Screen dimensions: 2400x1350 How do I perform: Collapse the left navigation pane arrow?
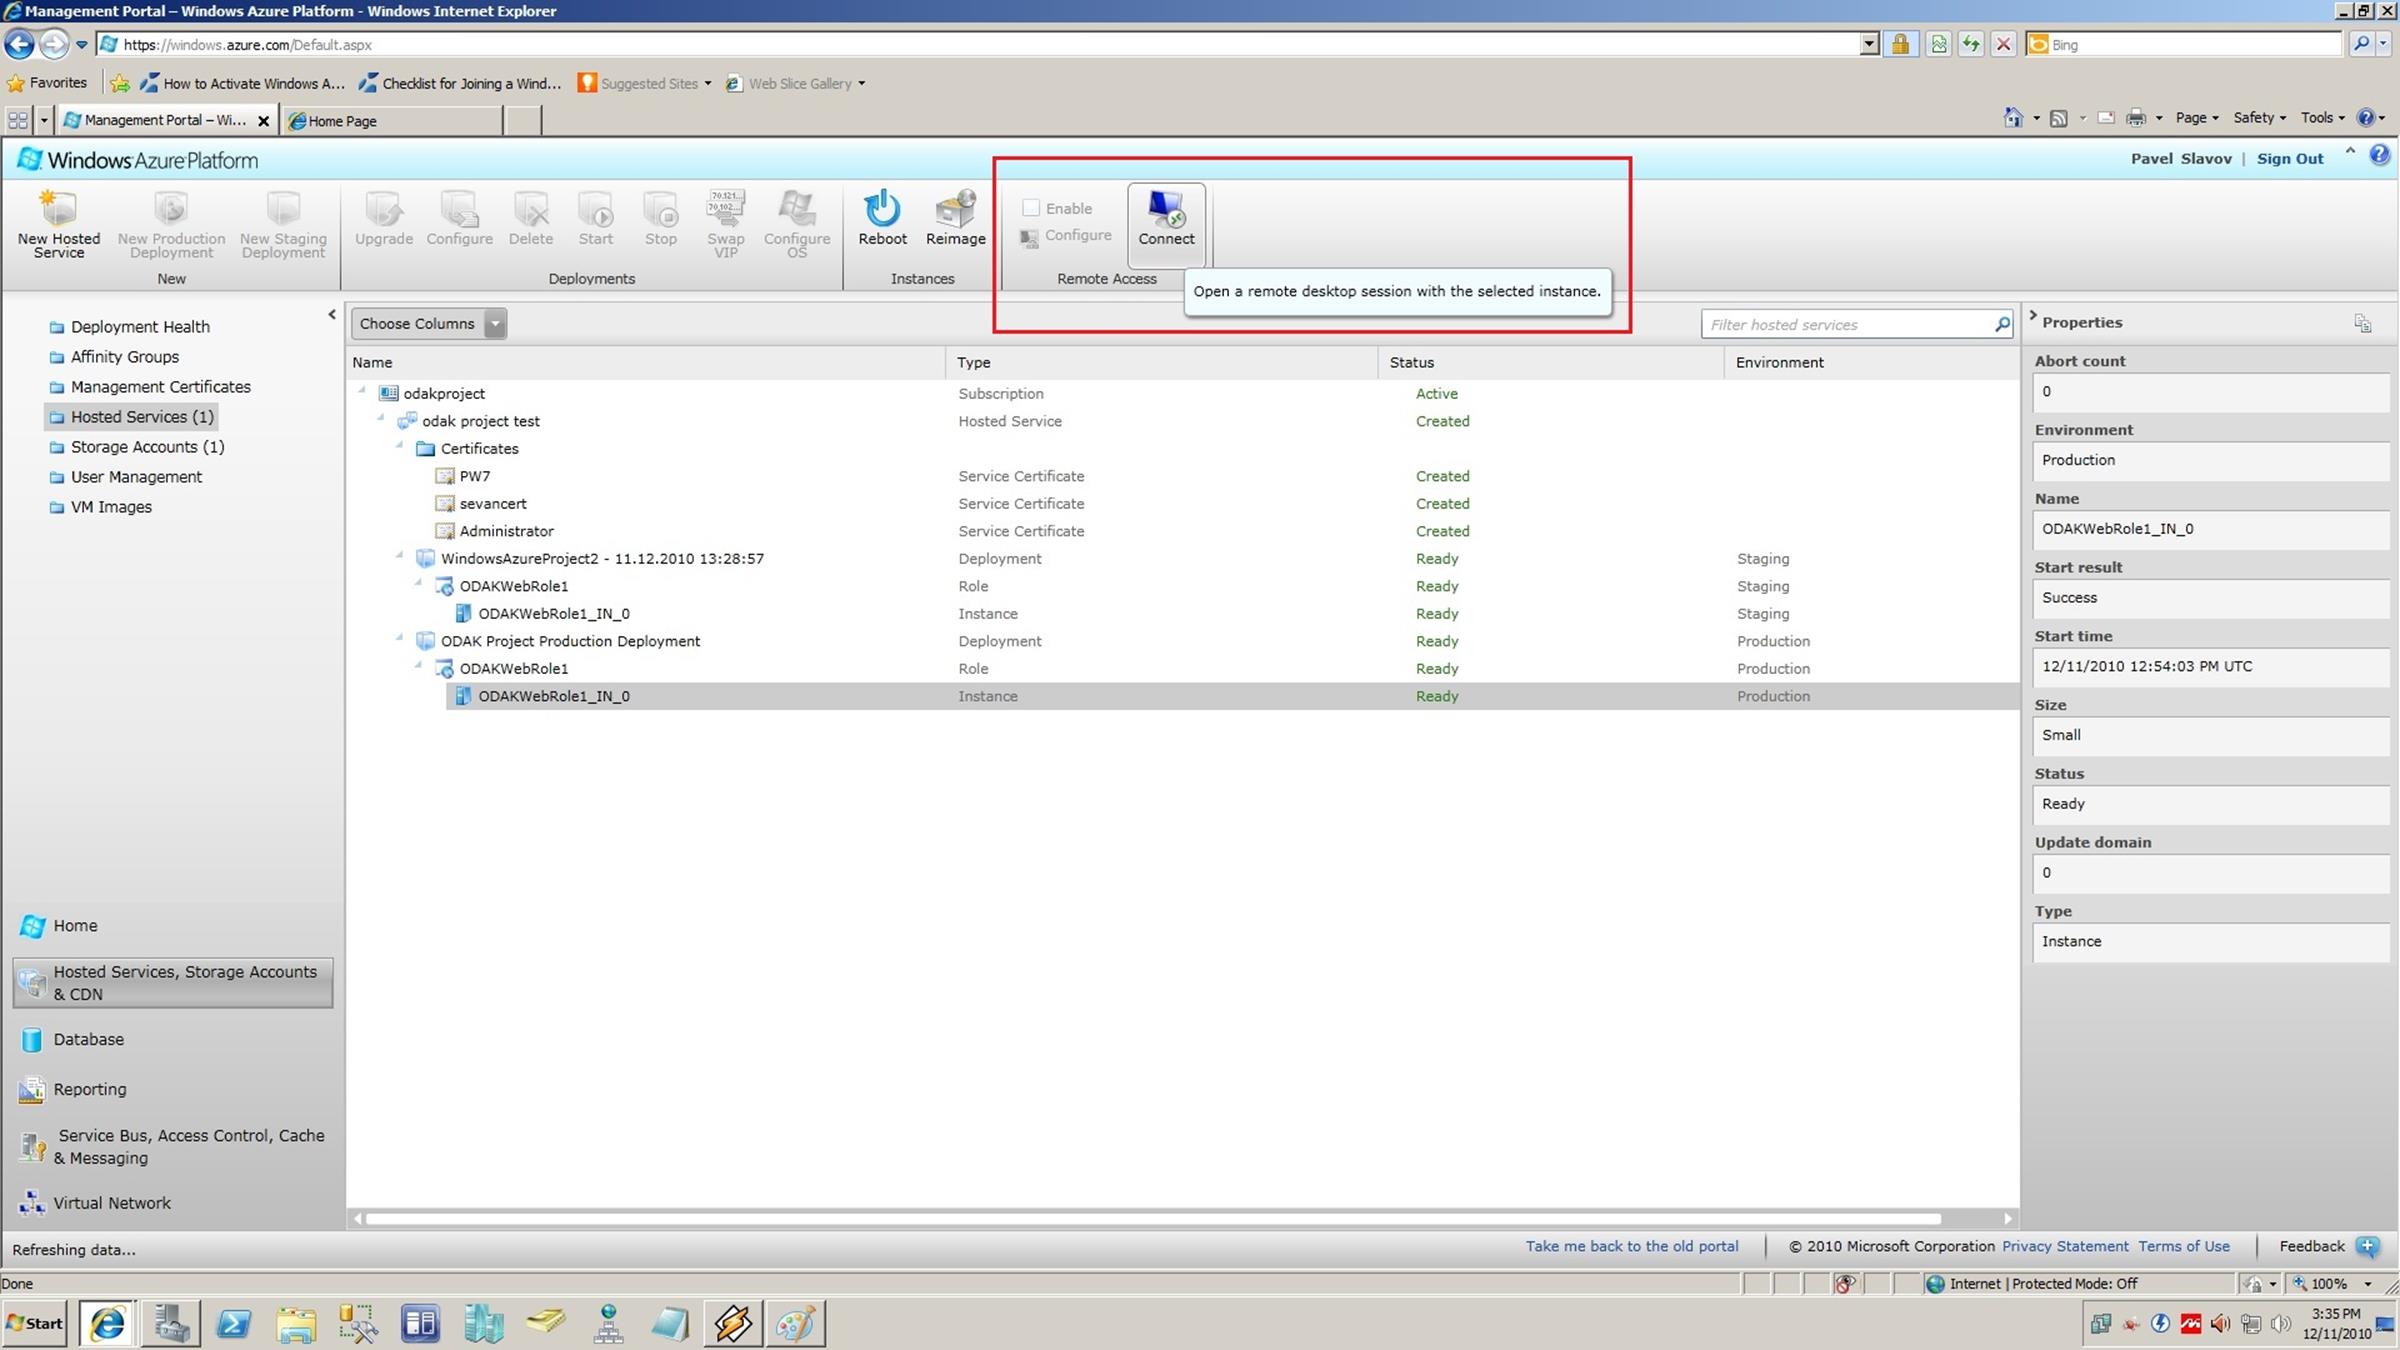[x=332, y=315]
